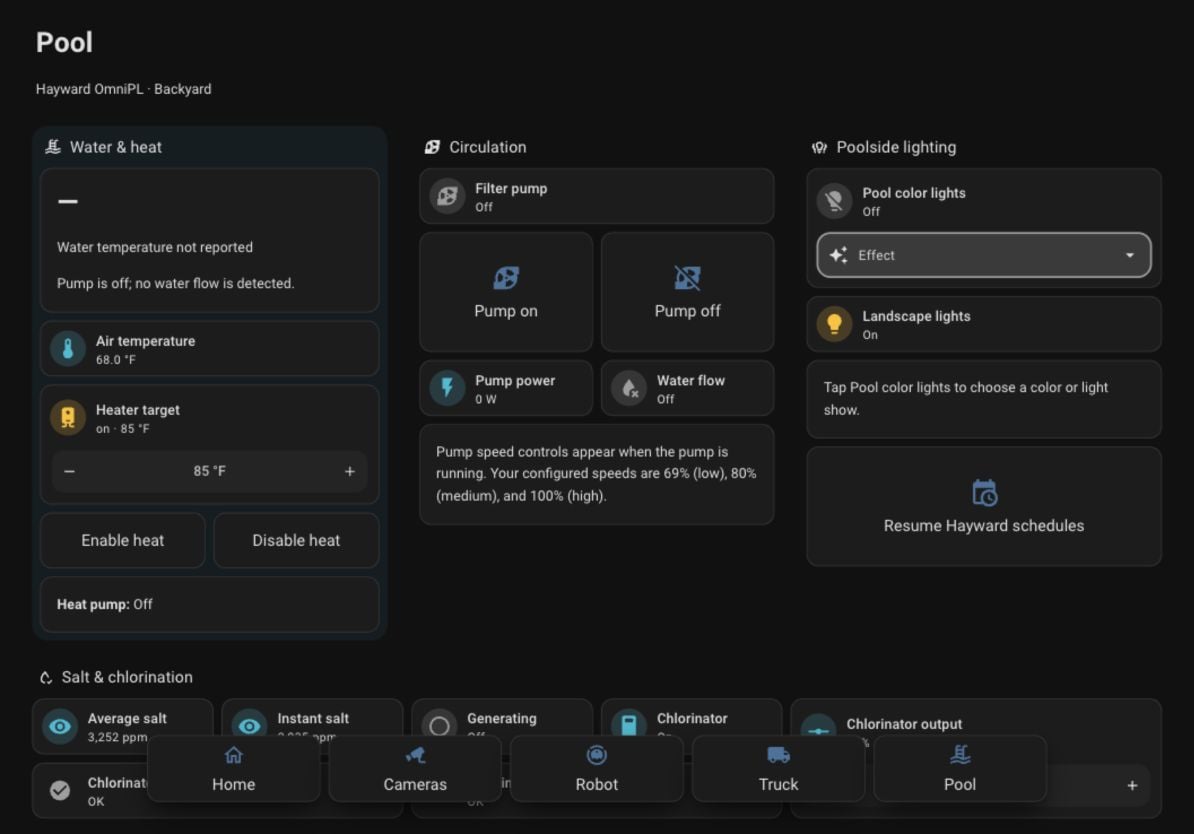
Task: Click the pump speed controls info text
Action: (596, 474)
